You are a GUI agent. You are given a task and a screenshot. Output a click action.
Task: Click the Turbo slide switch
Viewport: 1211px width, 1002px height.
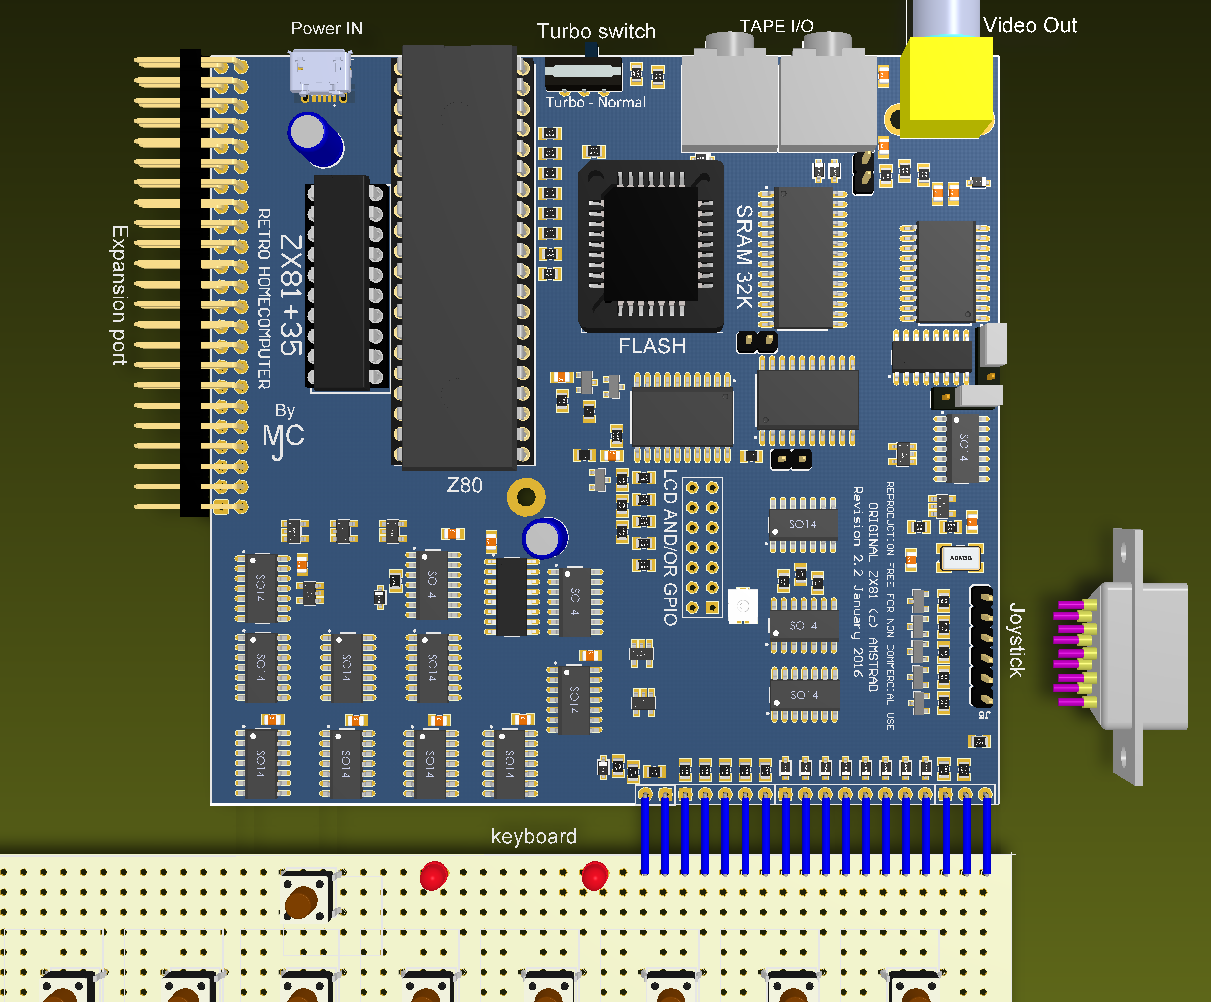pyautogui.click(x=583, y=73)
